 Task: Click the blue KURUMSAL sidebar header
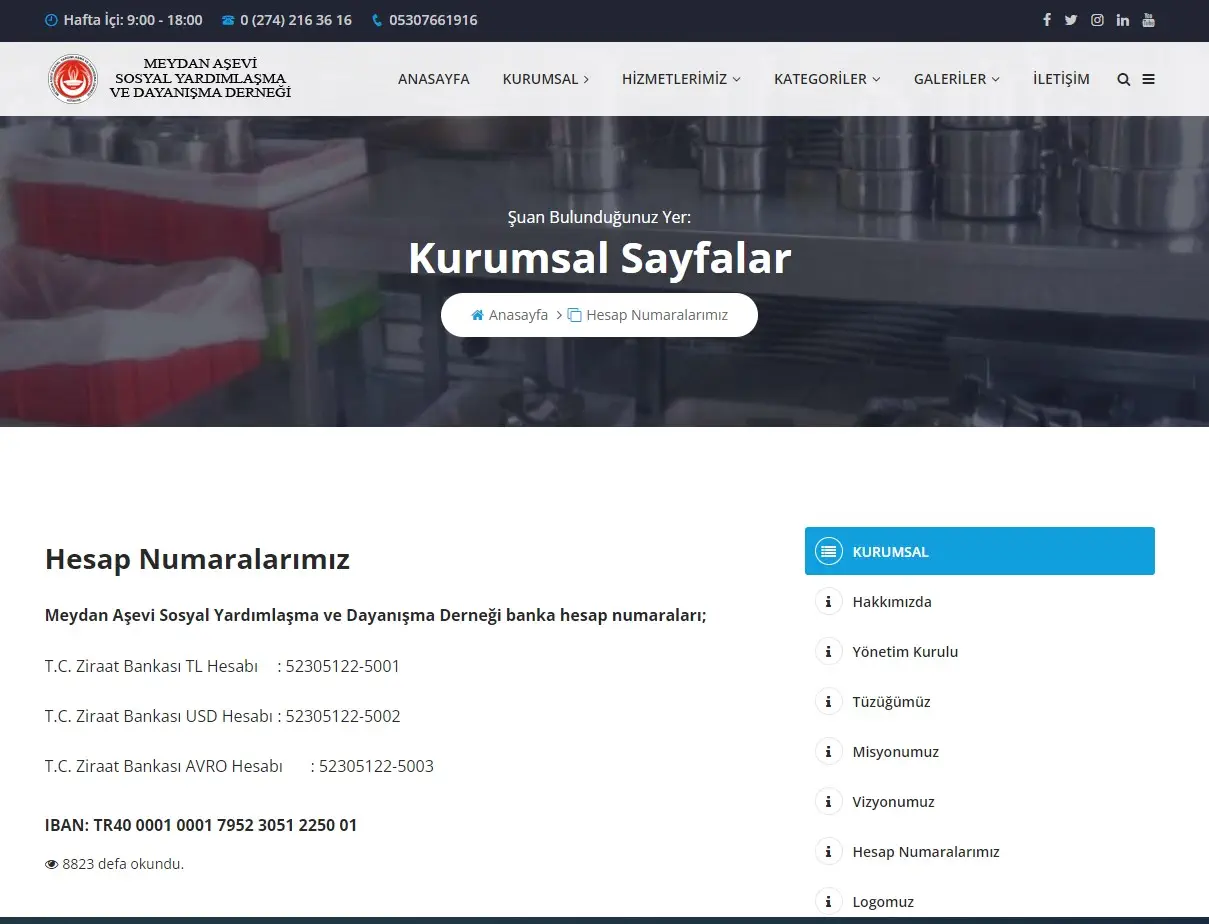click(979, 551)
